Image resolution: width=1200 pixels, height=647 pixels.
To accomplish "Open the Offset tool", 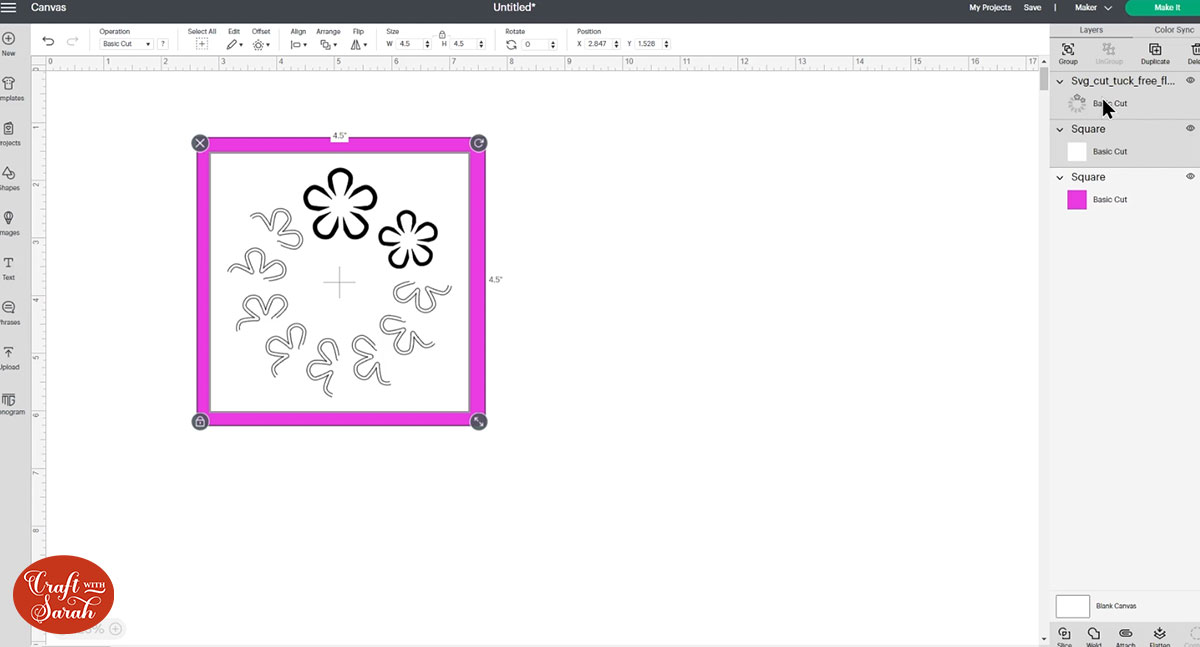I will (x=260, y=43).
